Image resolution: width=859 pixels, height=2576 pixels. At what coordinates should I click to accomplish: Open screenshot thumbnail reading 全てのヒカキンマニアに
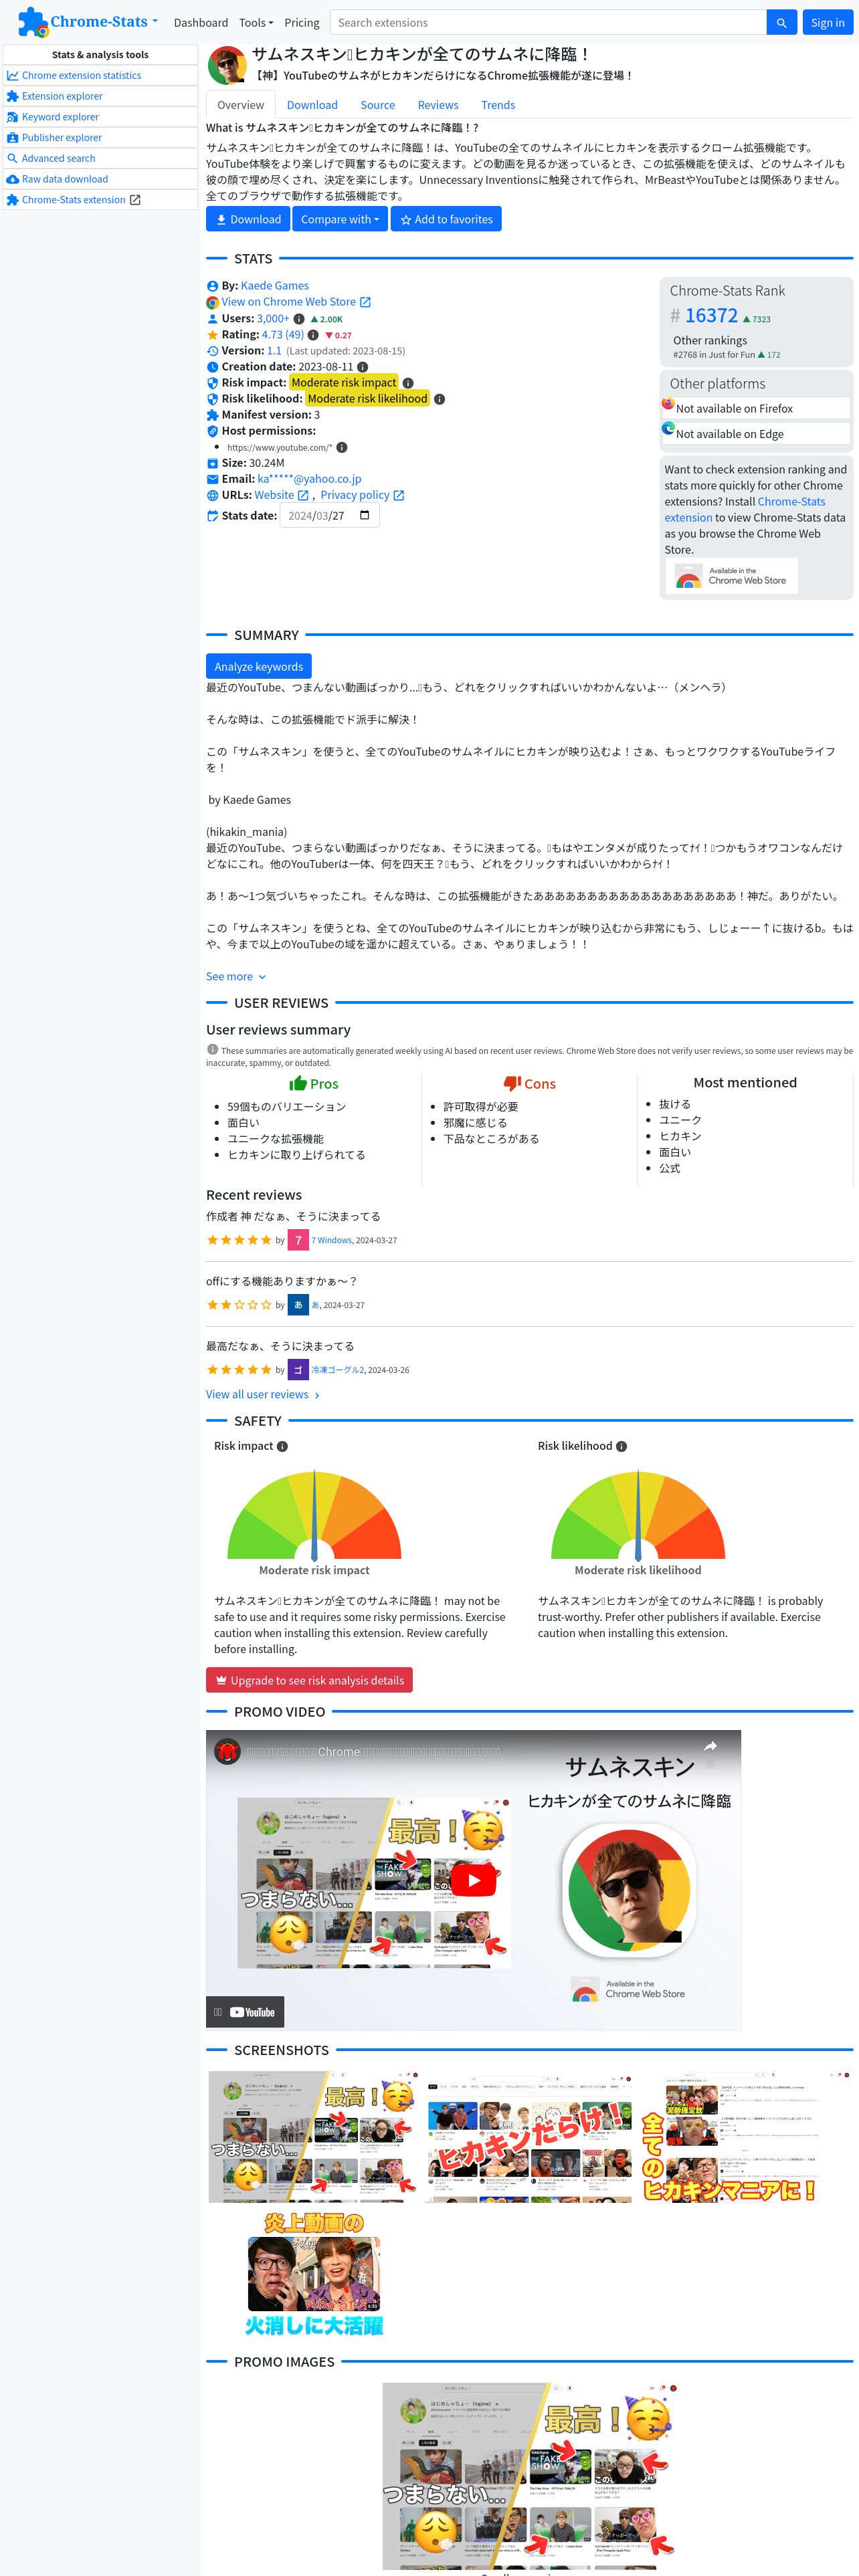745,2137
